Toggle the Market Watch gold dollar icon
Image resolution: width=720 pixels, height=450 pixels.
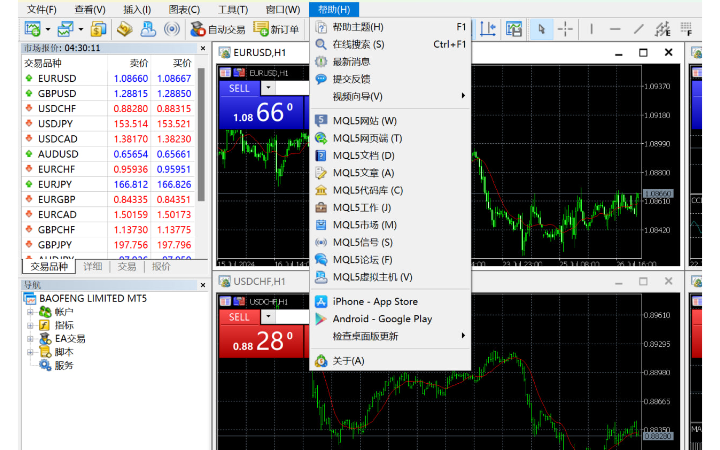coord(98,29)
